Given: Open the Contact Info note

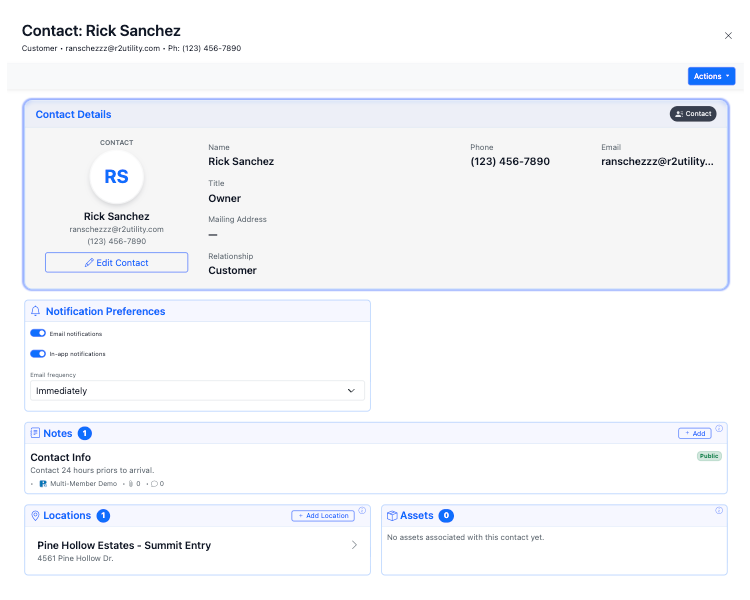Looking at the screenshot, I should [x=61, y=457].
